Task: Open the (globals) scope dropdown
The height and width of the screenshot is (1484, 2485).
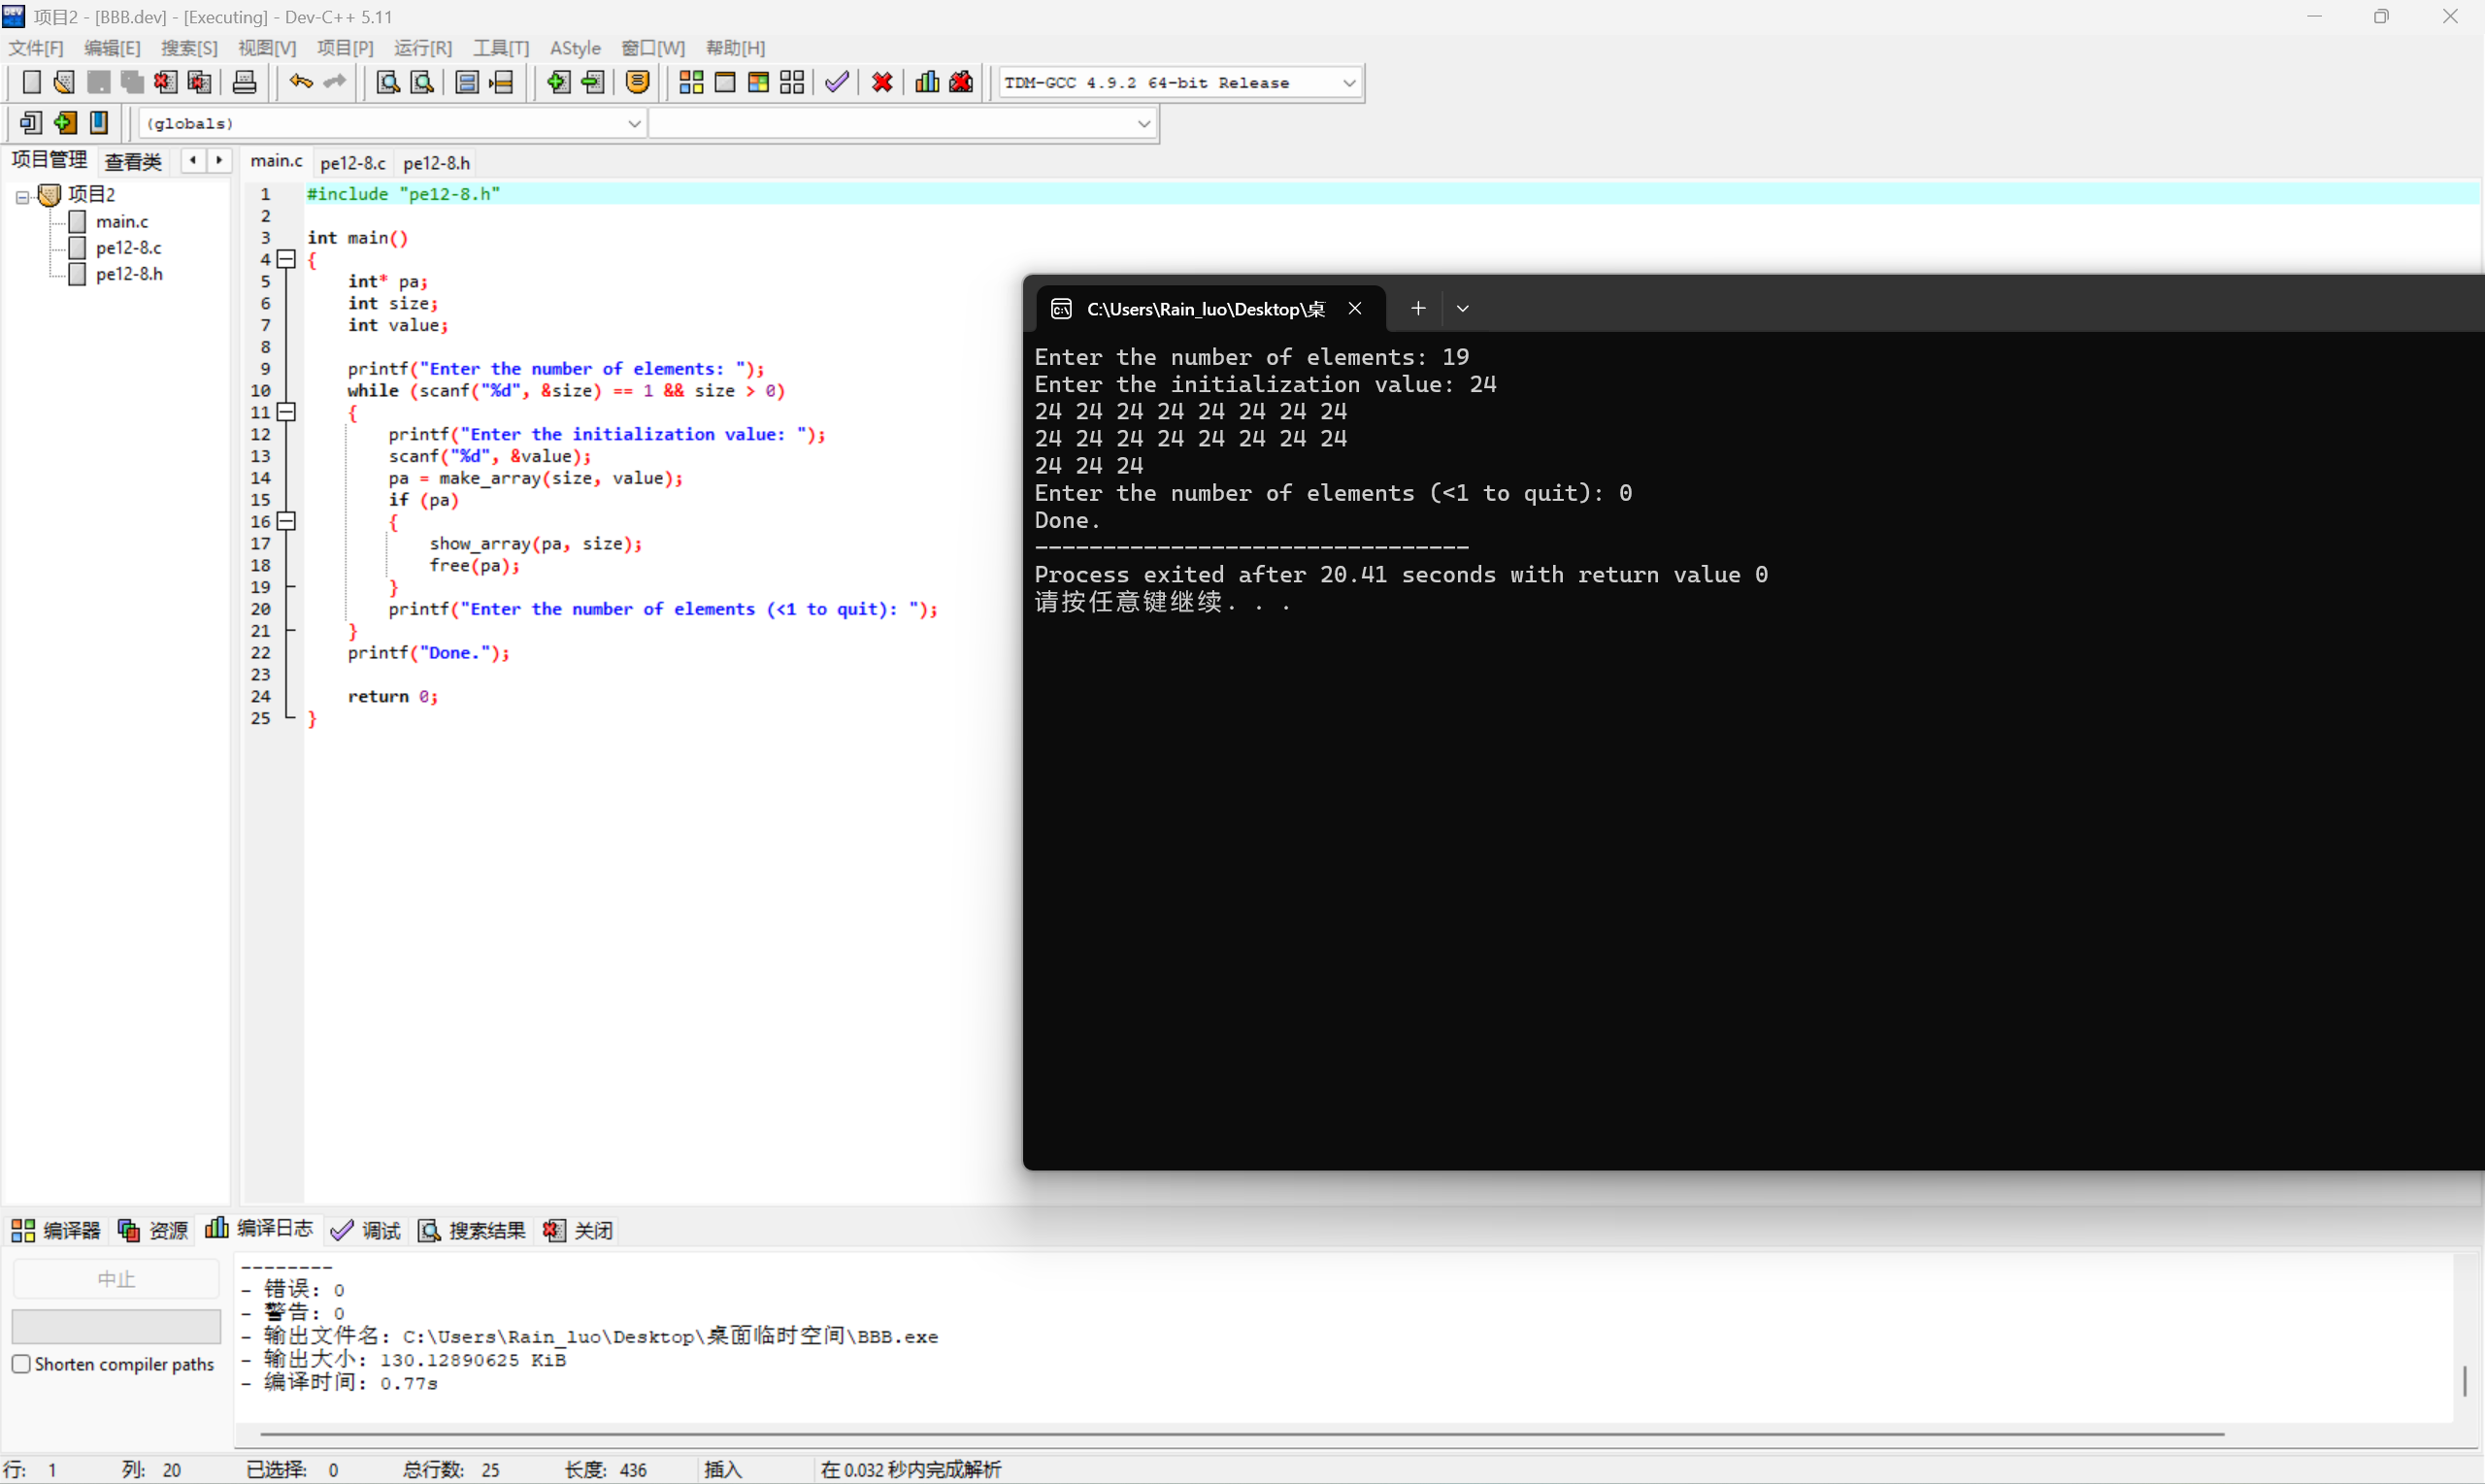Action: pos(634,123)
